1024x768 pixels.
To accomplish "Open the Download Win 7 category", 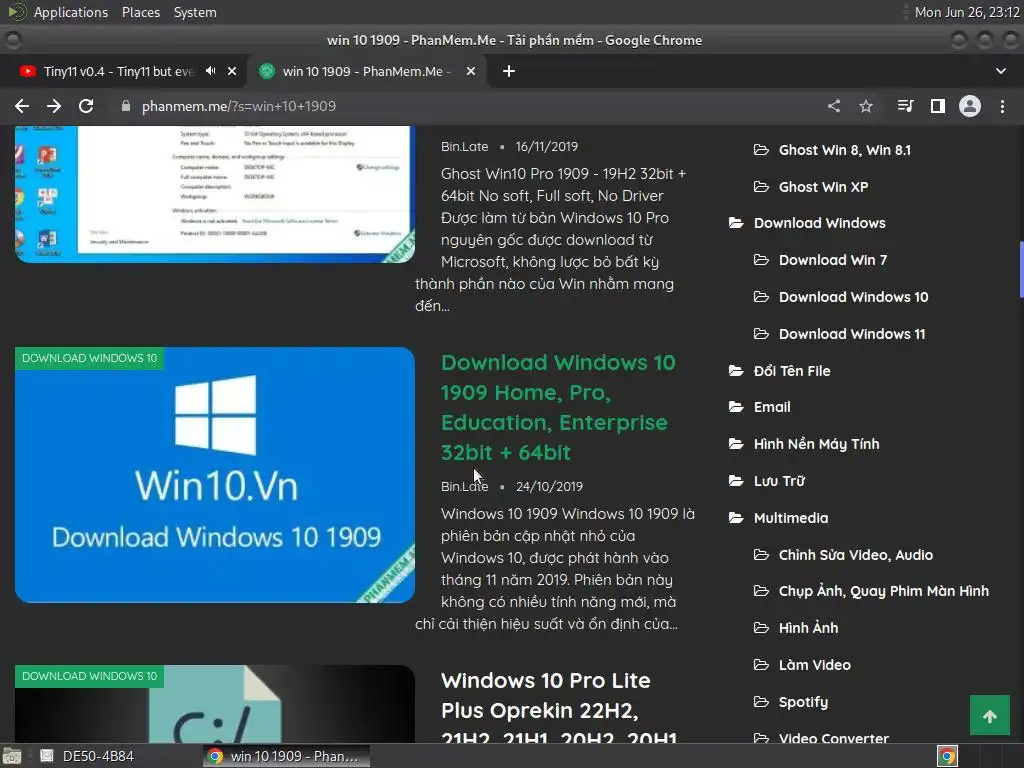I will pos(833,260).
